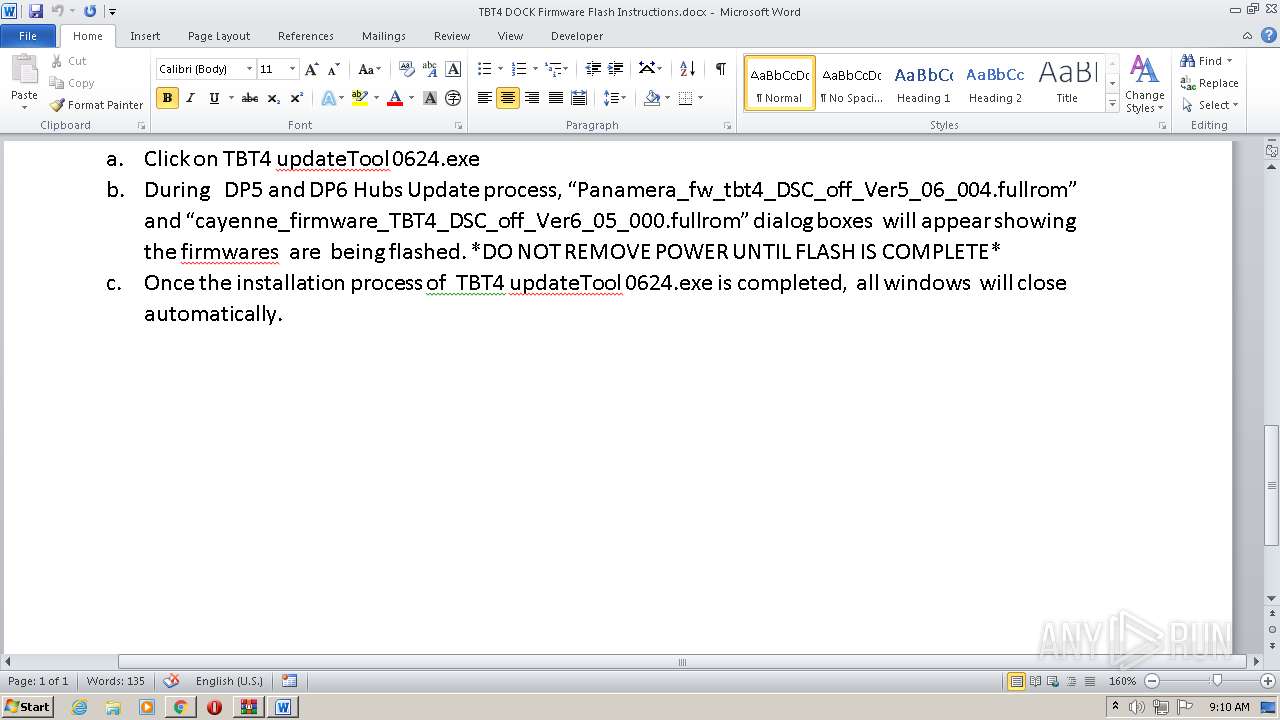Image resolution: width=1280 pixels, height=720 pixels.
Task: Open line spacing dropdown
Action: (615, 98)
